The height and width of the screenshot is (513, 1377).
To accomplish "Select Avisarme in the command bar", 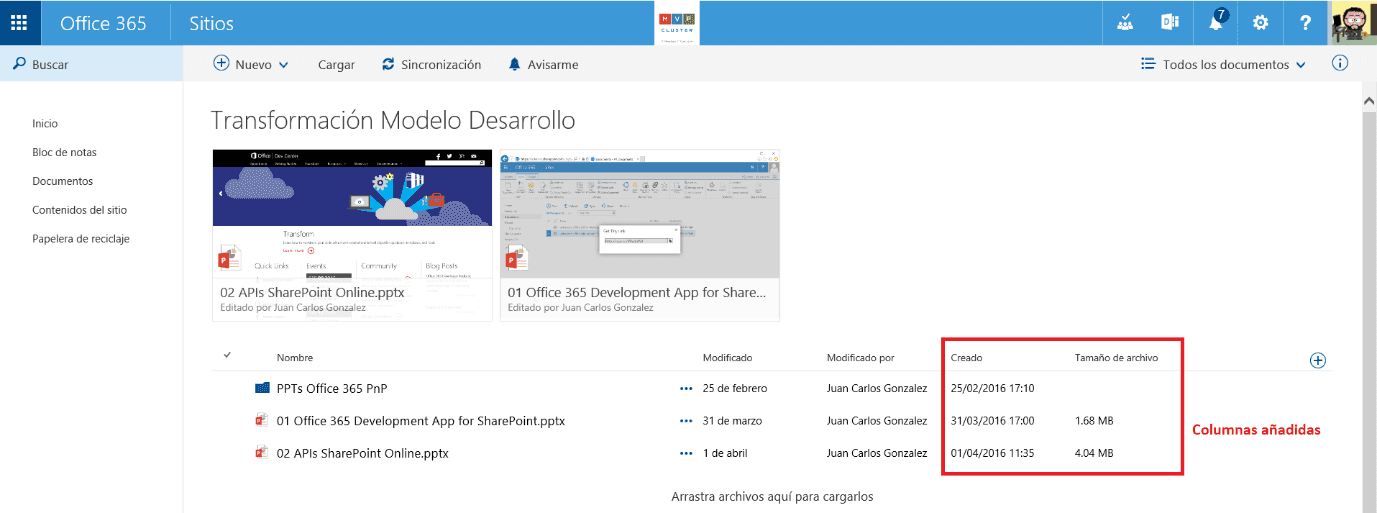I will (x=543, y=64).
